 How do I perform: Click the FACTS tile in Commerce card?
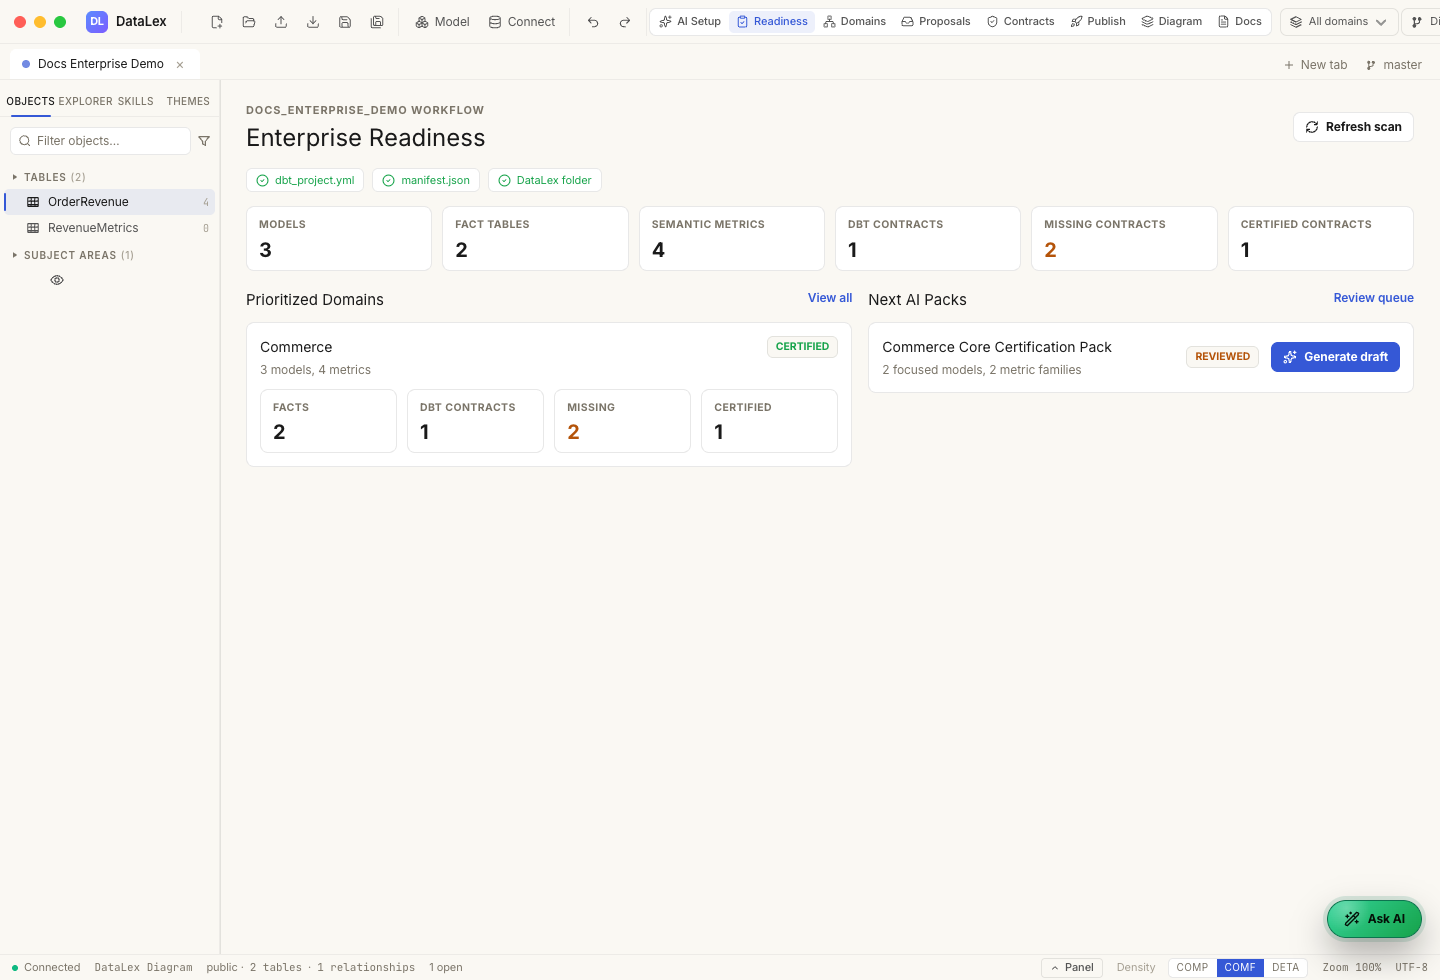coord(328,421)
